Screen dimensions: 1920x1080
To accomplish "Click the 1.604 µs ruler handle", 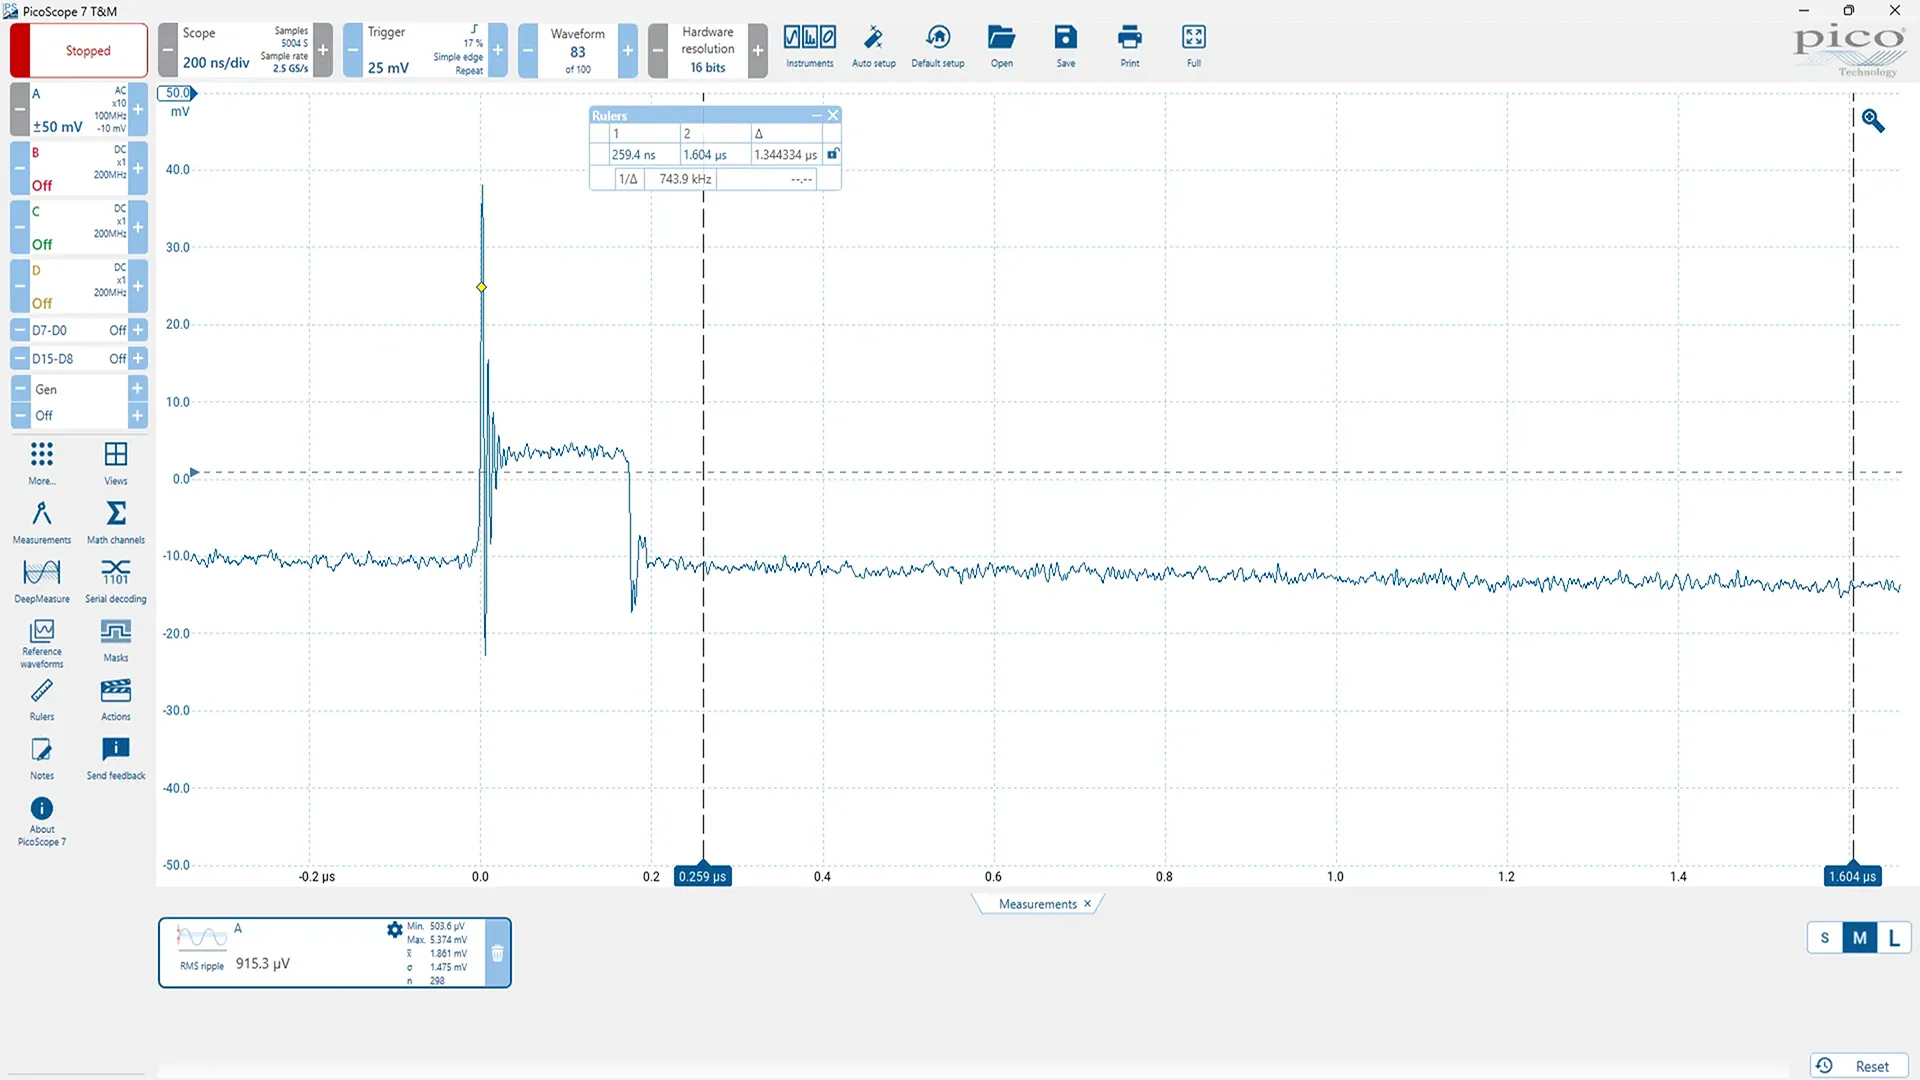I will pos(1852,876).
